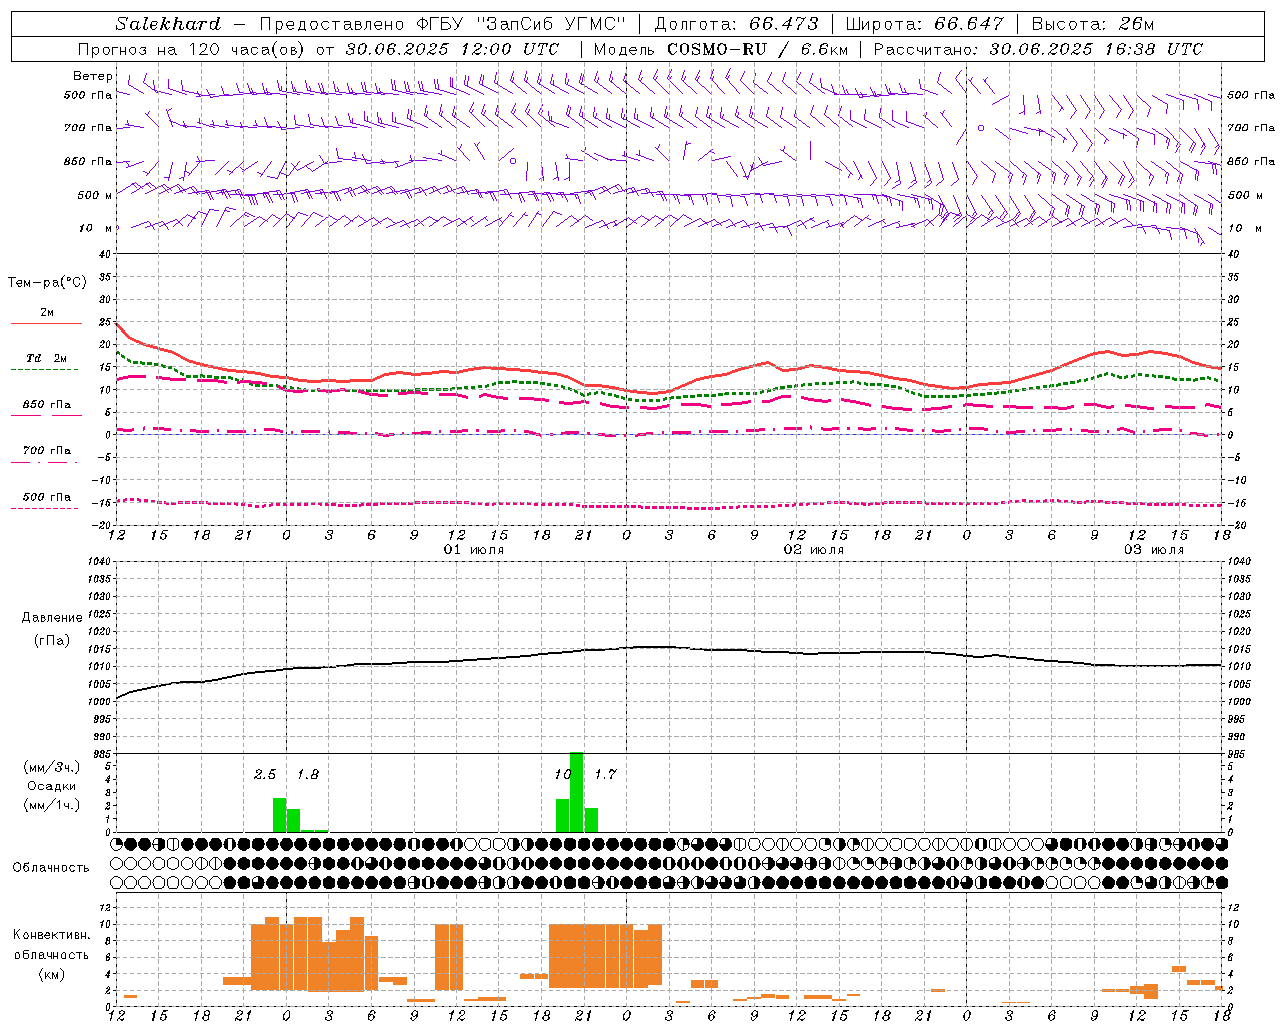The image size is (1280, 1024).
Task: Click the provider text ФГБУ "ЗапСиб УГМС"
Action: [520, 24]
